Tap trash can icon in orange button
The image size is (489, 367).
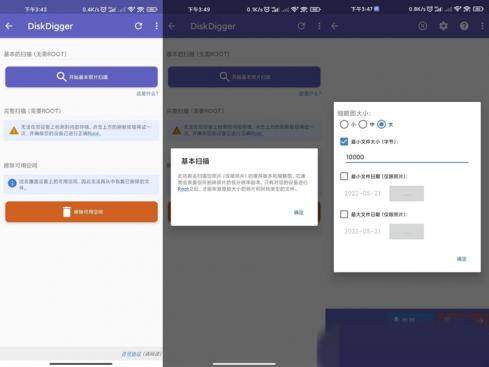(x=67, y=212)
